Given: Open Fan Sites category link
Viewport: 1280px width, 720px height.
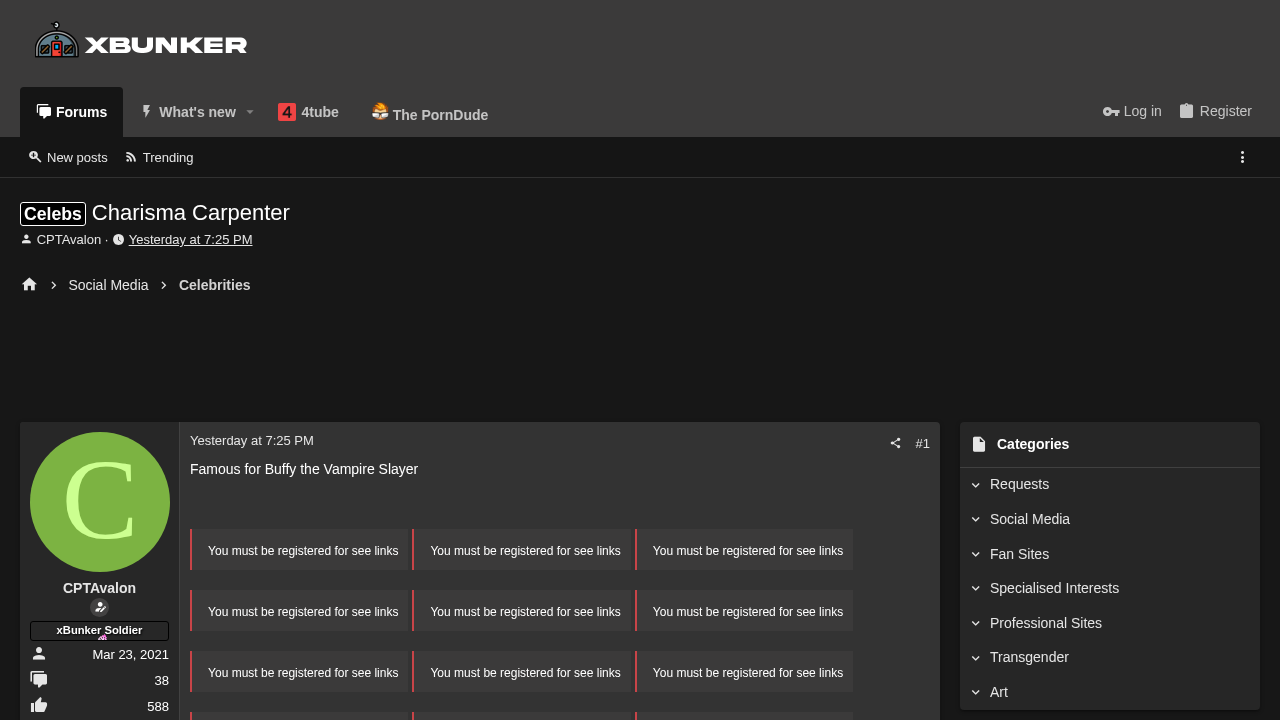Looking at the screenshot, I should (1019, 554).
